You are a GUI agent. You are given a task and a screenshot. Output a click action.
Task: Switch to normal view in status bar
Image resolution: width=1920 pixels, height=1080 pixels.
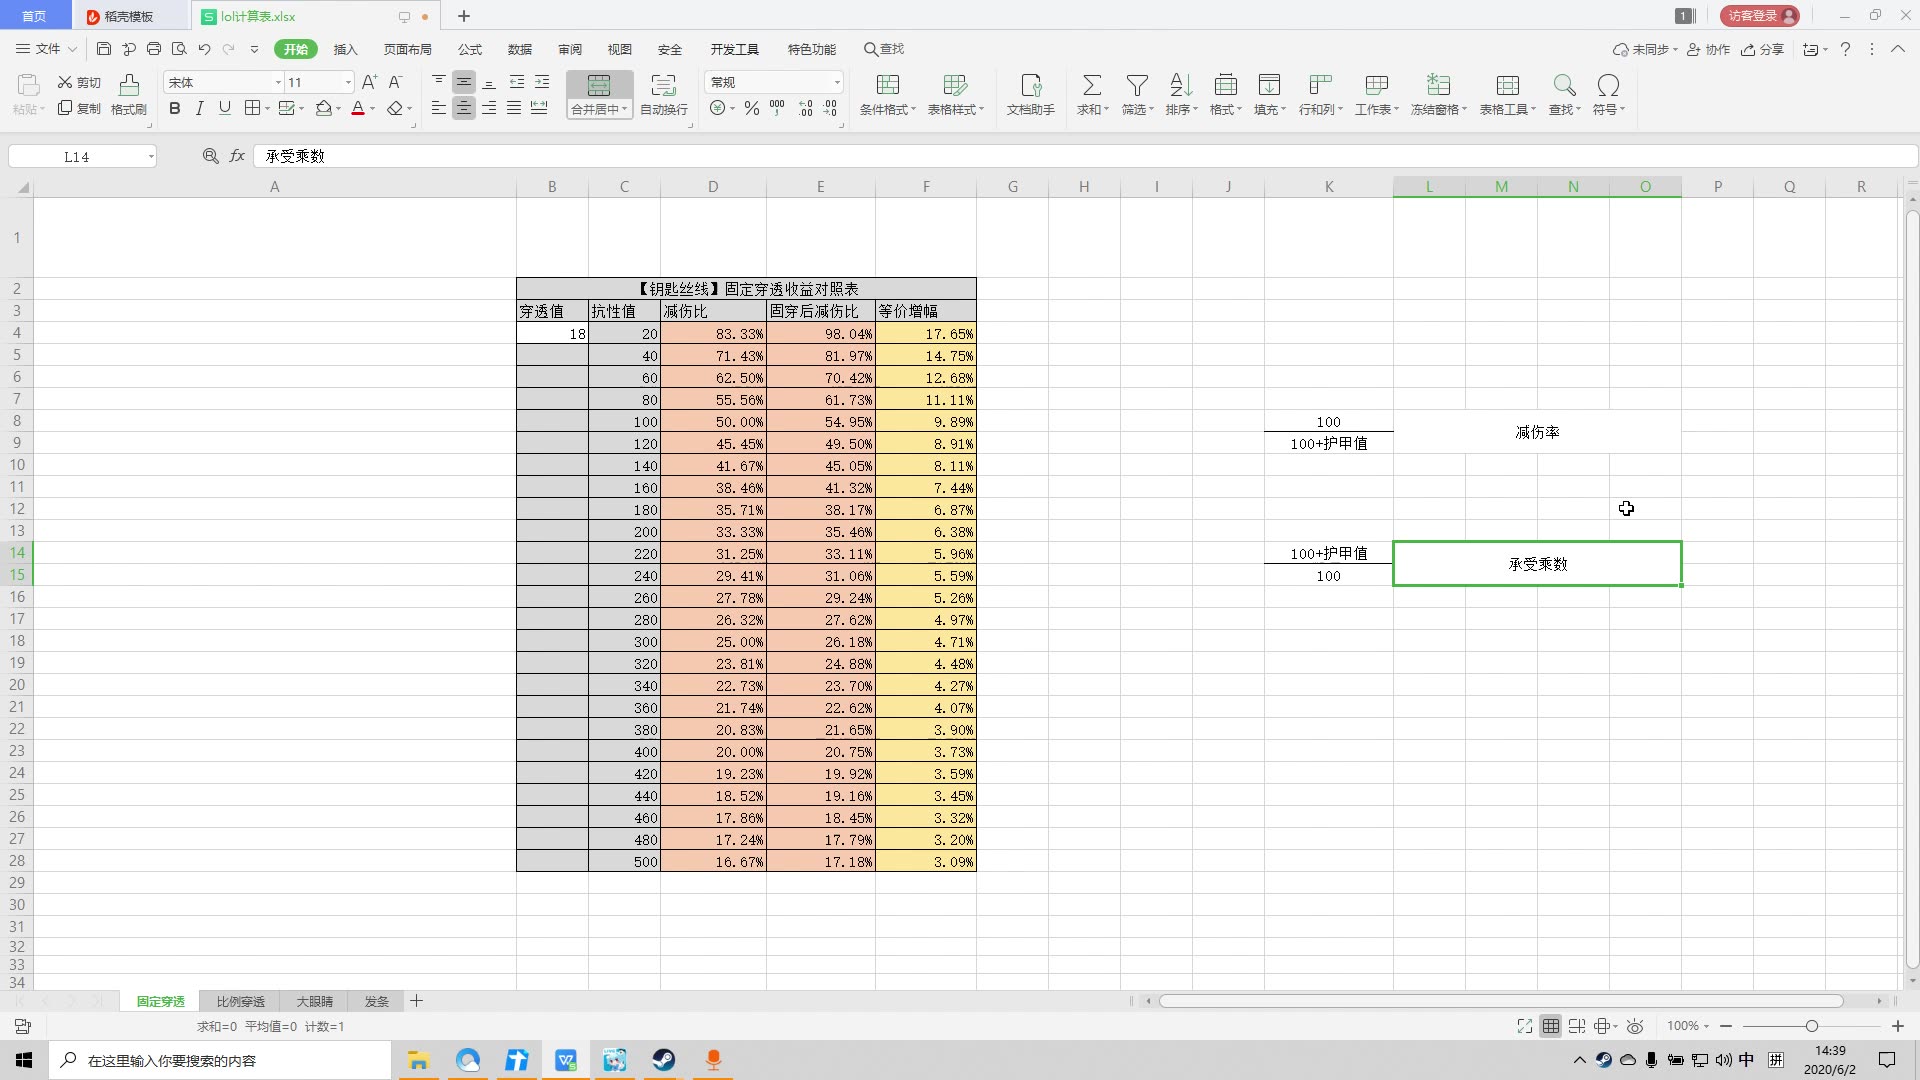(1551, 1026)
